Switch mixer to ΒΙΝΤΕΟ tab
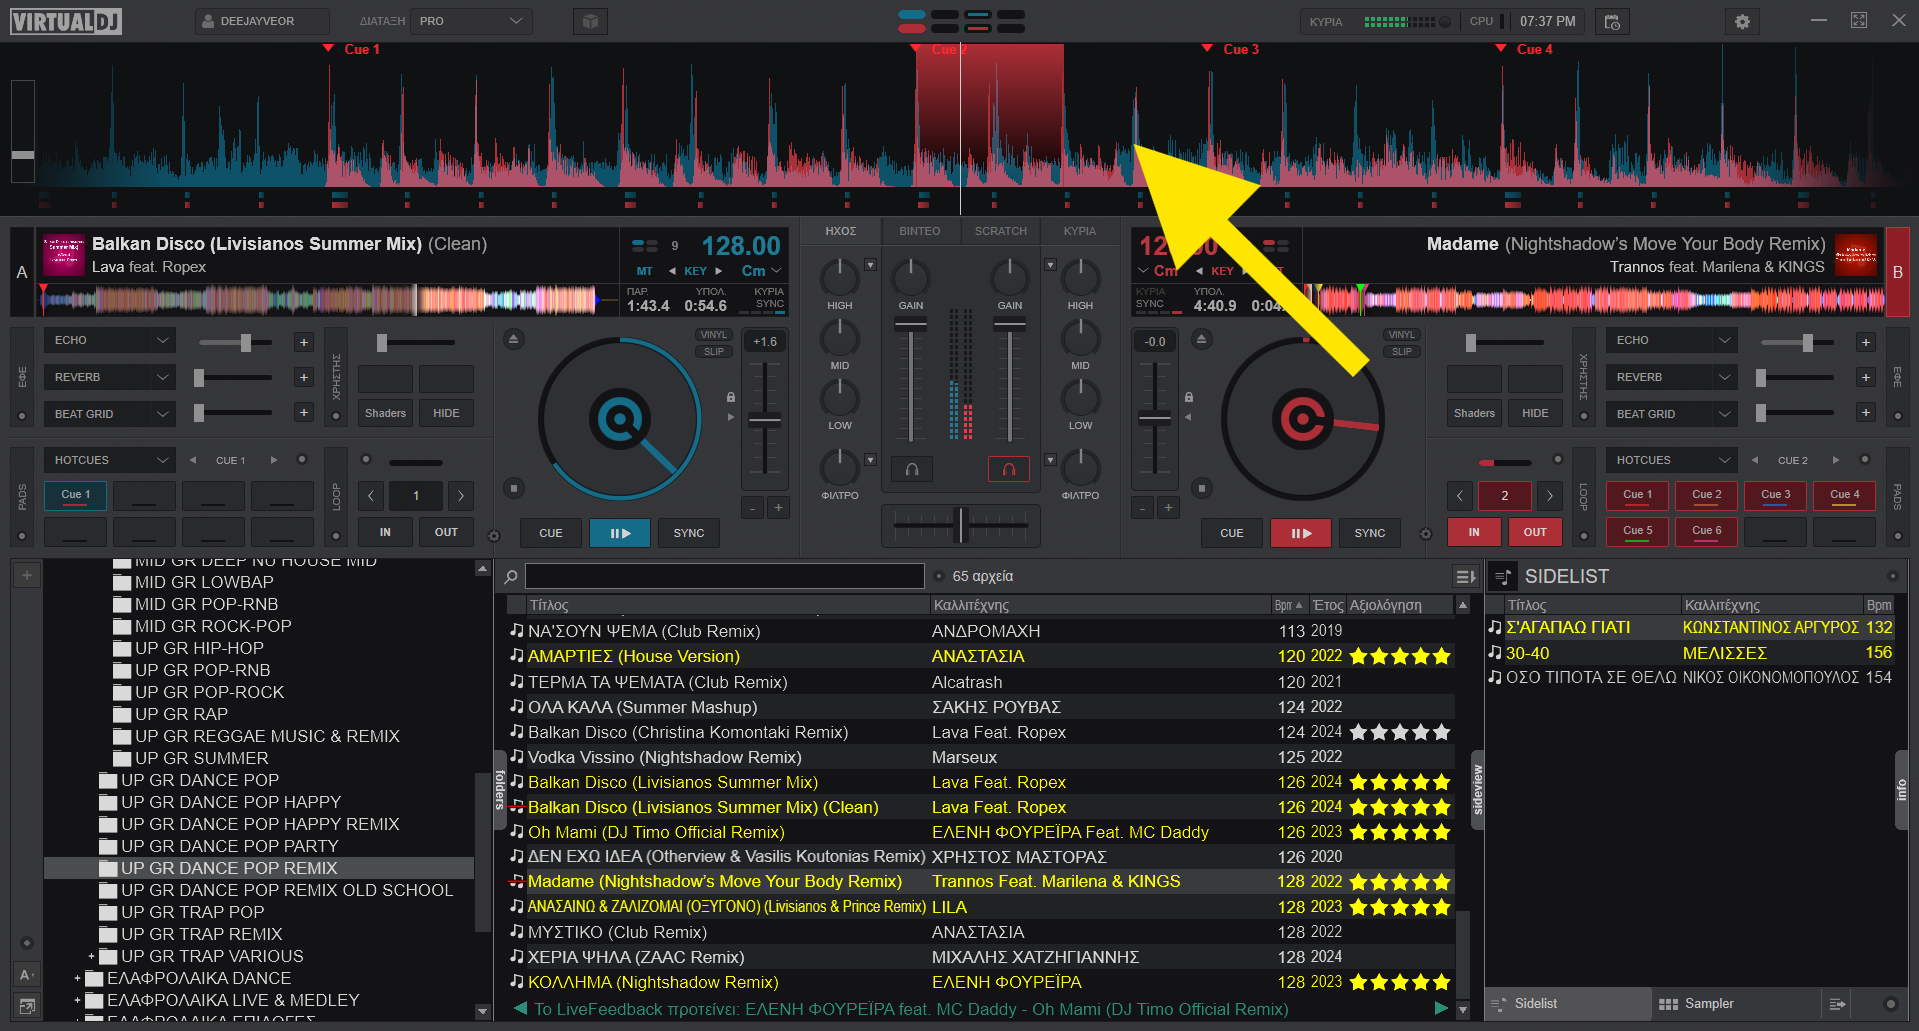Viewport: 1919px width, 1031px height. 919,231
